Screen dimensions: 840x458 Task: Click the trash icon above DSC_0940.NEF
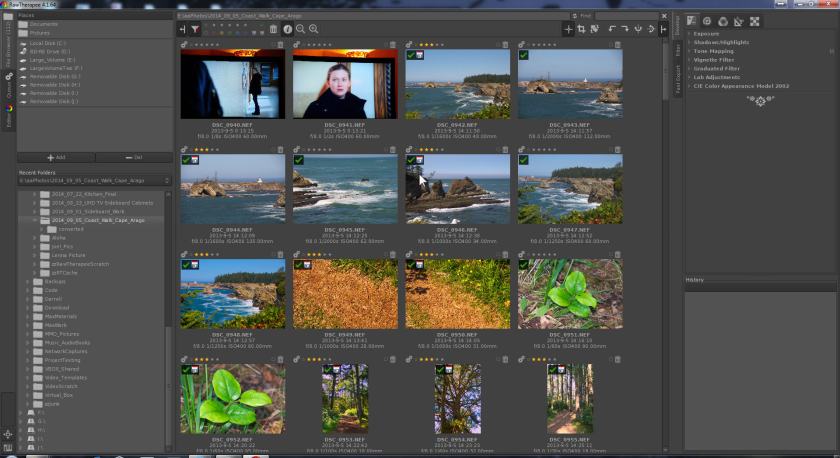coord(280,44)
